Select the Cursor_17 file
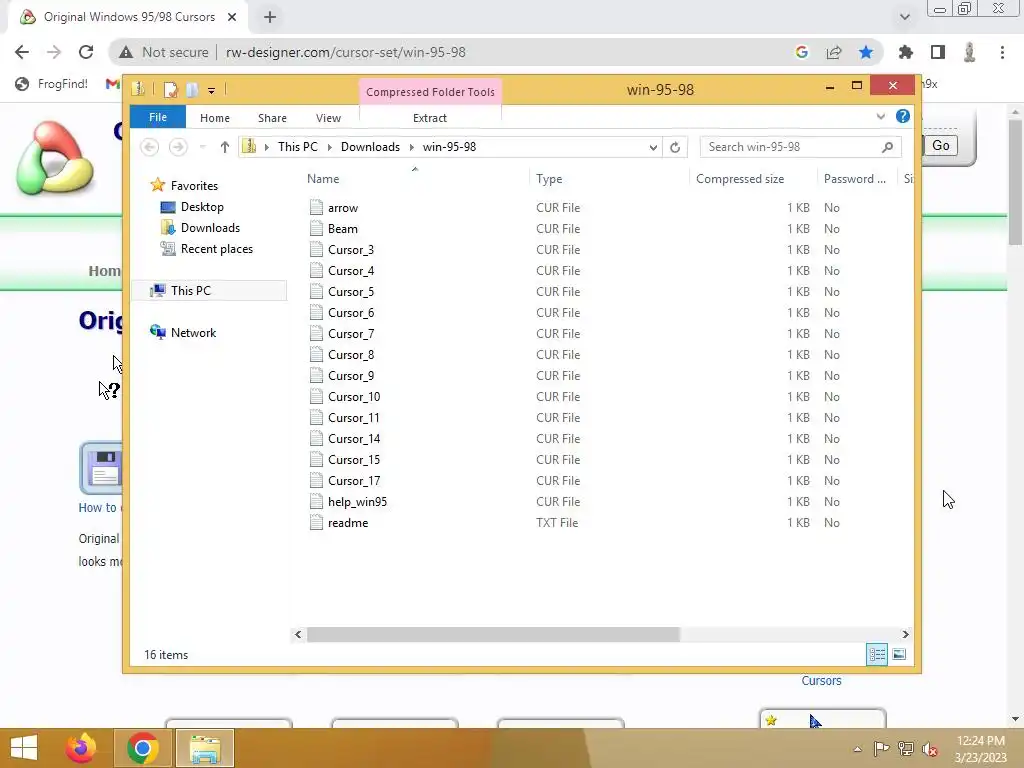 (x=354, y=481)
